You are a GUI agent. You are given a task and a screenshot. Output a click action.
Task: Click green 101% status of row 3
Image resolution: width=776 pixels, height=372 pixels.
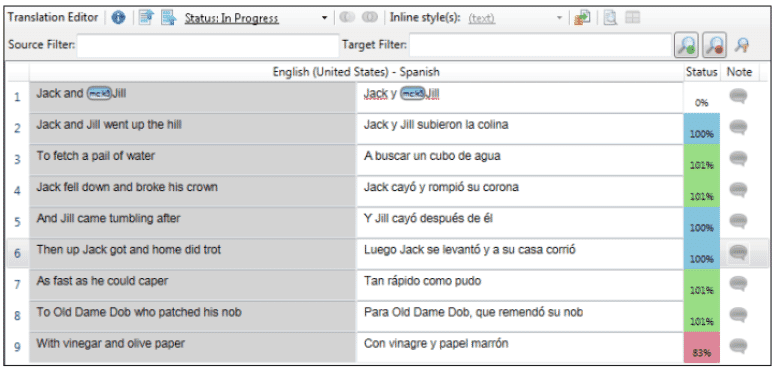(702, 160)
